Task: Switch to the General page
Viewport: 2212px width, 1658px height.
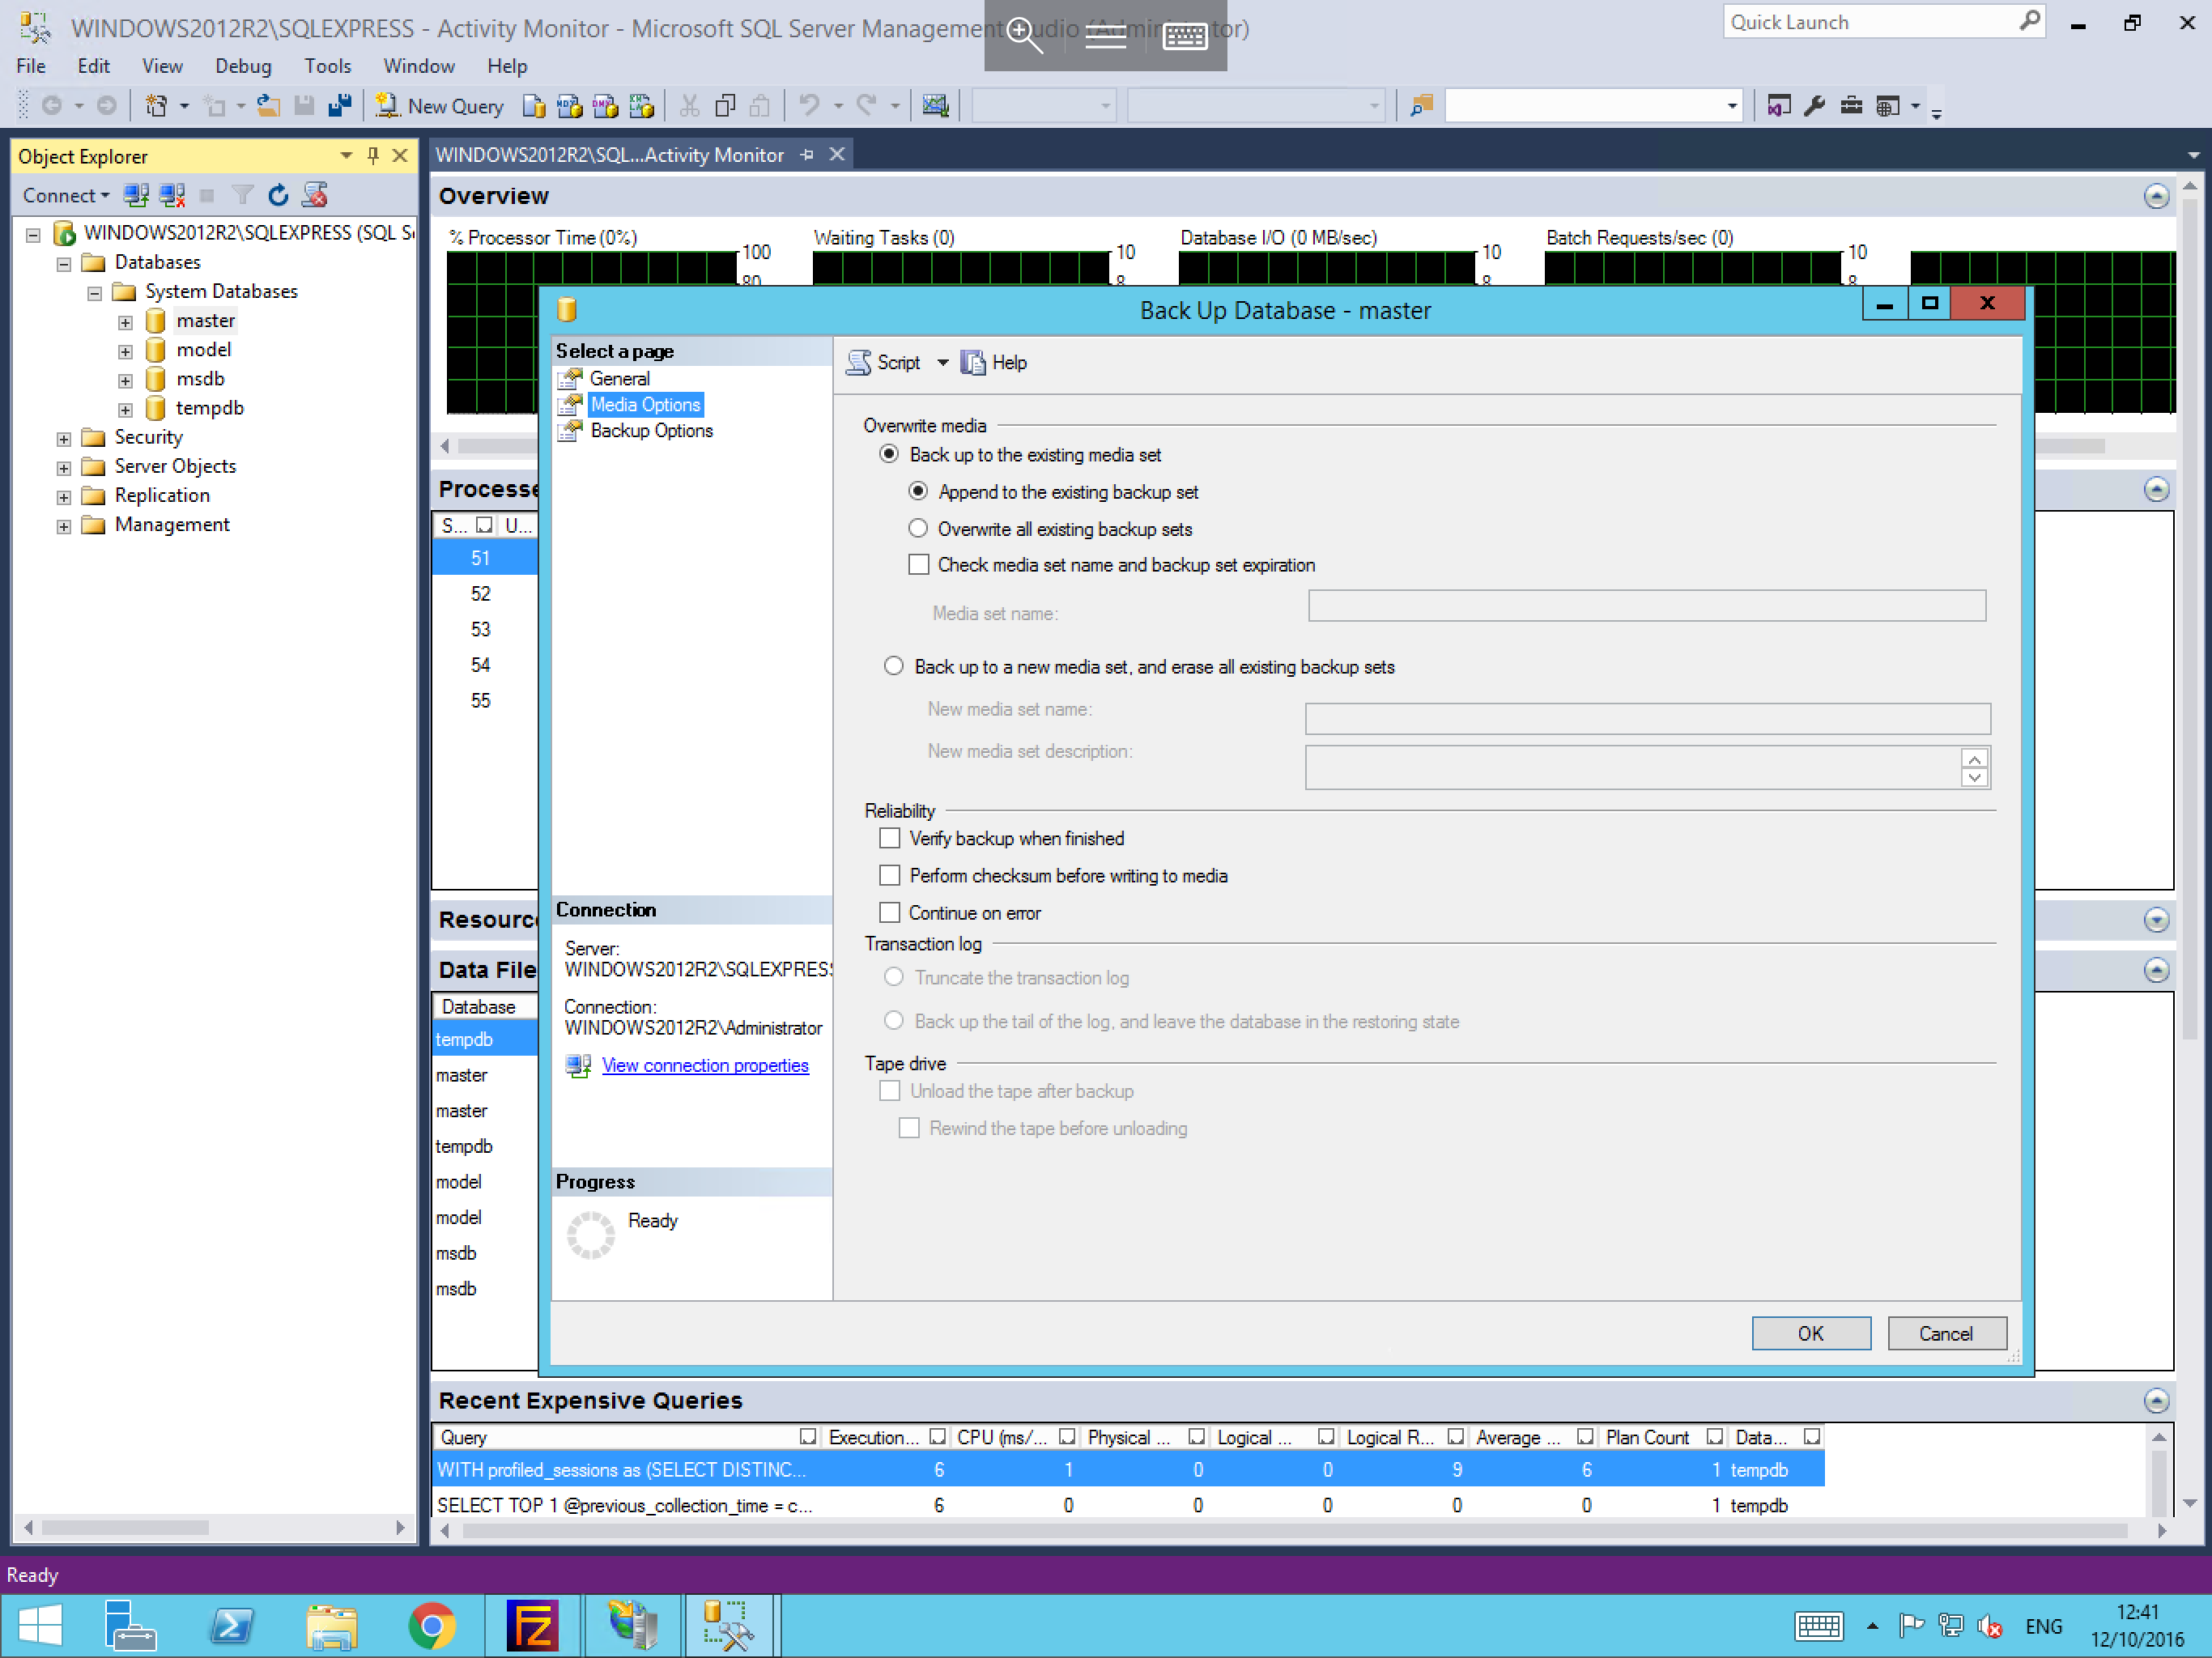Action: tap(620, 378)
